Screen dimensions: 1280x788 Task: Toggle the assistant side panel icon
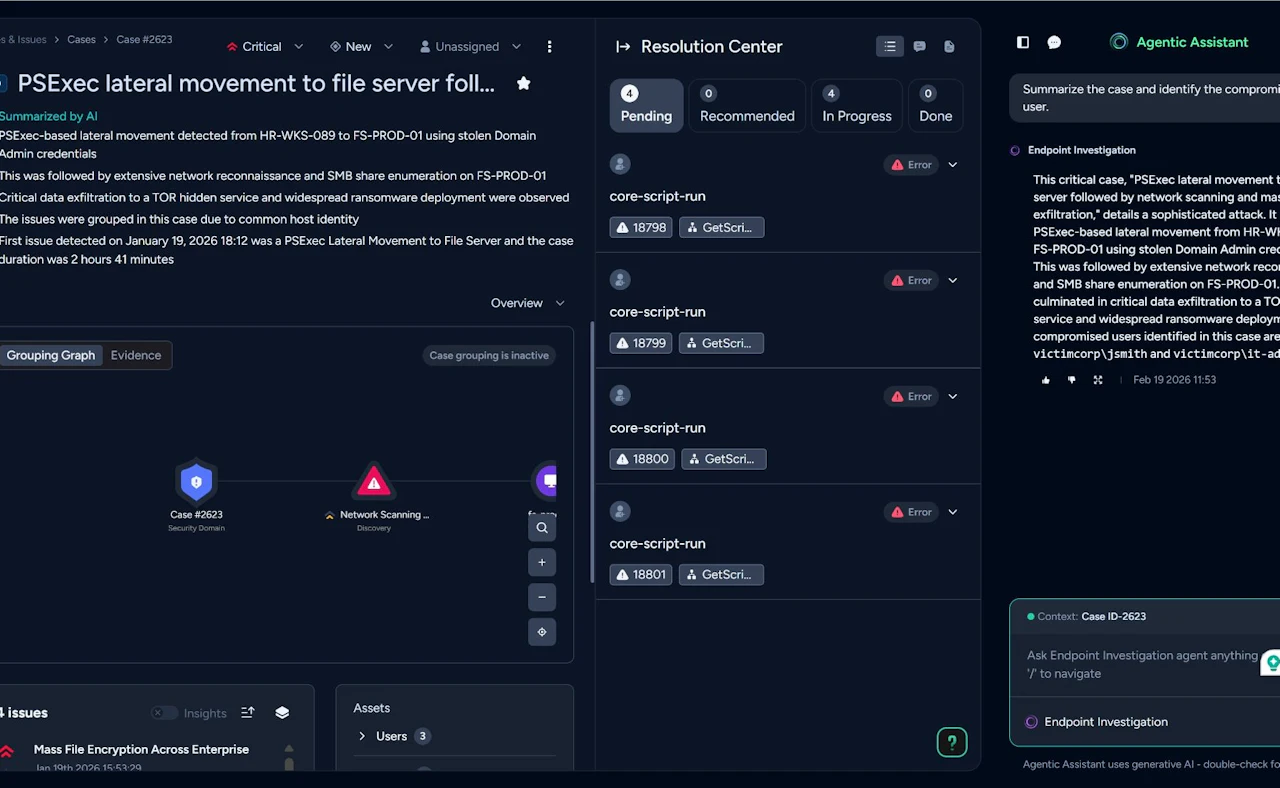tap(1023, 42)
